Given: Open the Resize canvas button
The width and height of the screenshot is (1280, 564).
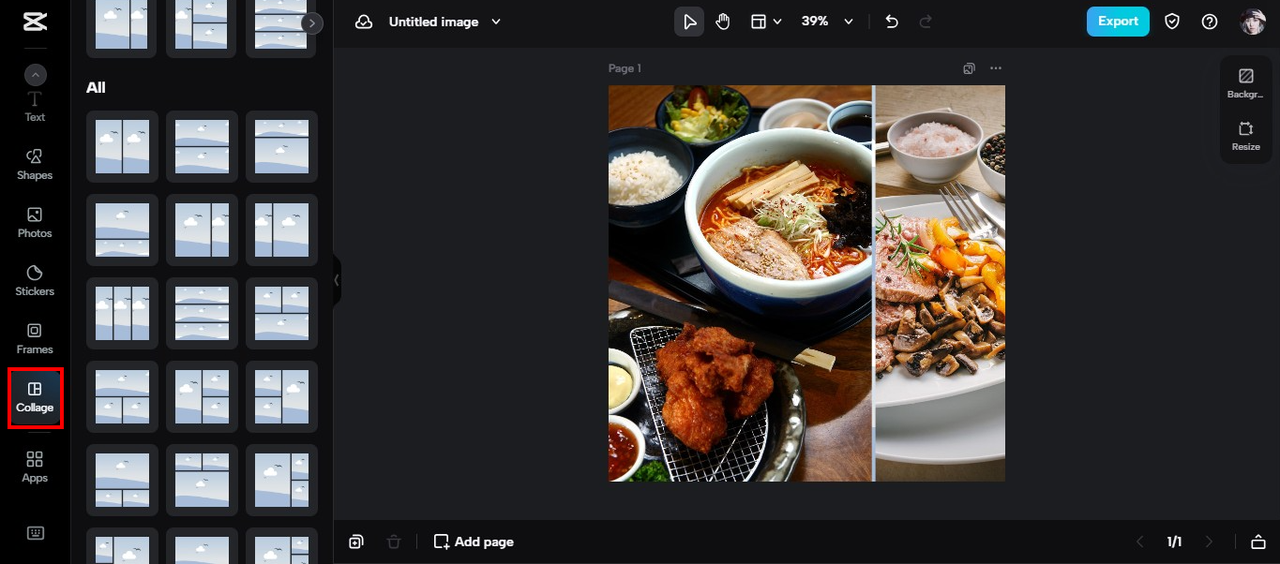Looking at the screenshot, I should [x=1246, y=136].
